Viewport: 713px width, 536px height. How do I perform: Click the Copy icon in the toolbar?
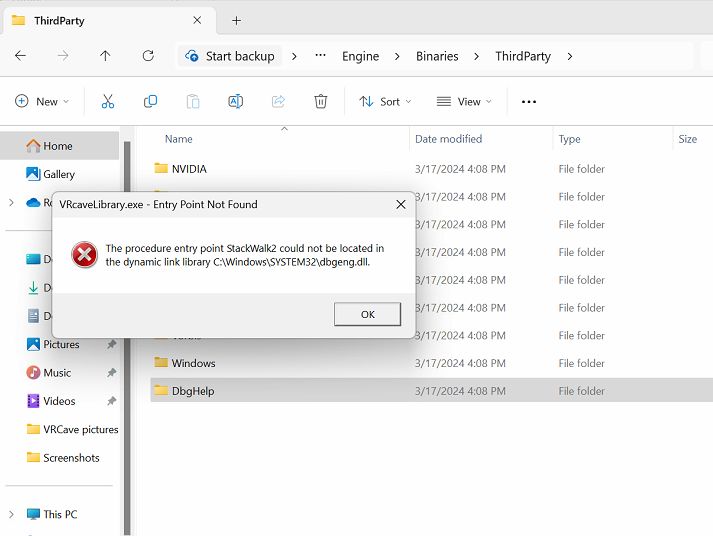pos(151,101)
